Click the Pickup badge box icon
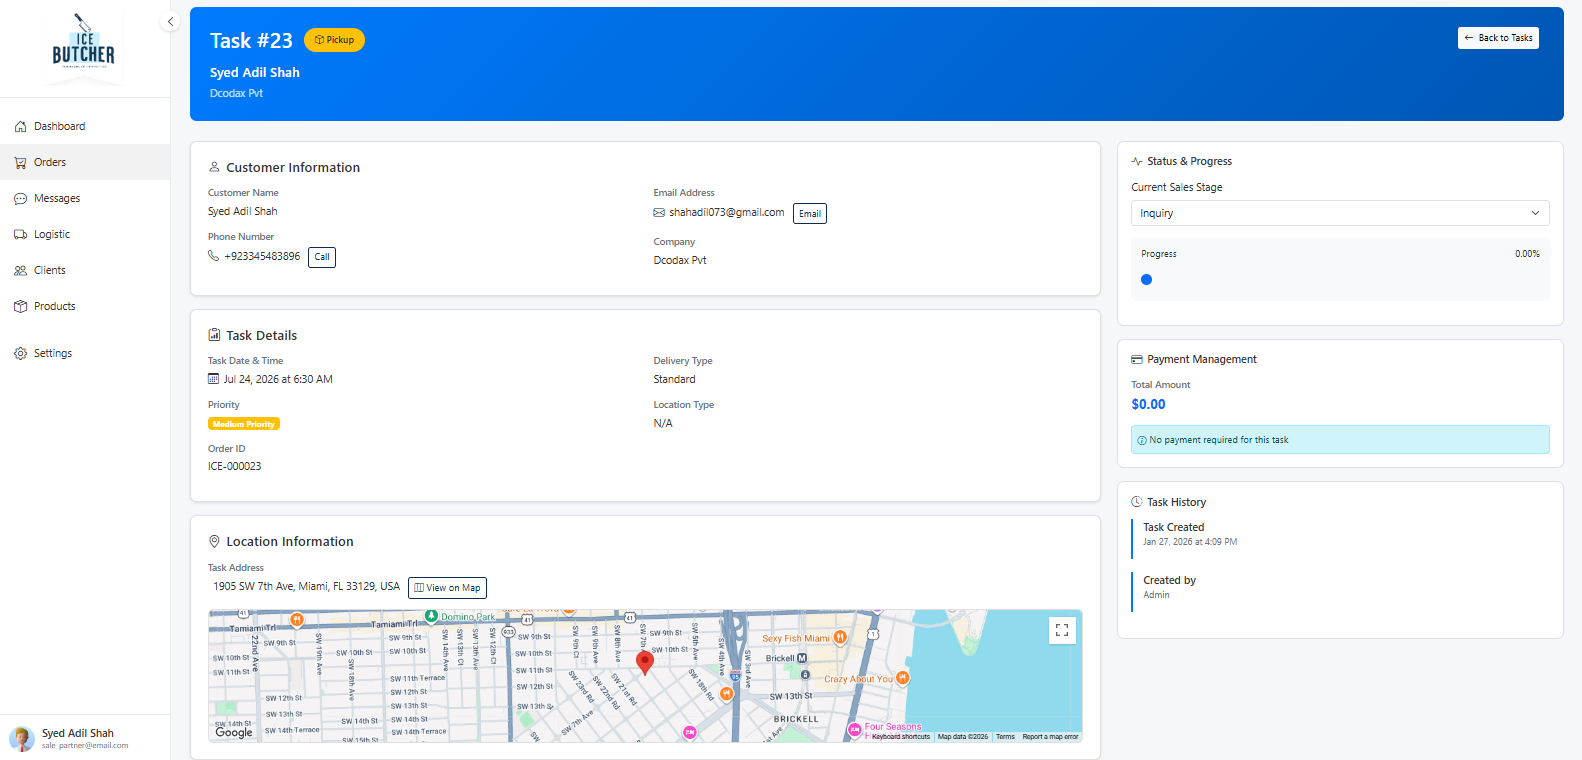1582x760 pixels. pos(319,40)
